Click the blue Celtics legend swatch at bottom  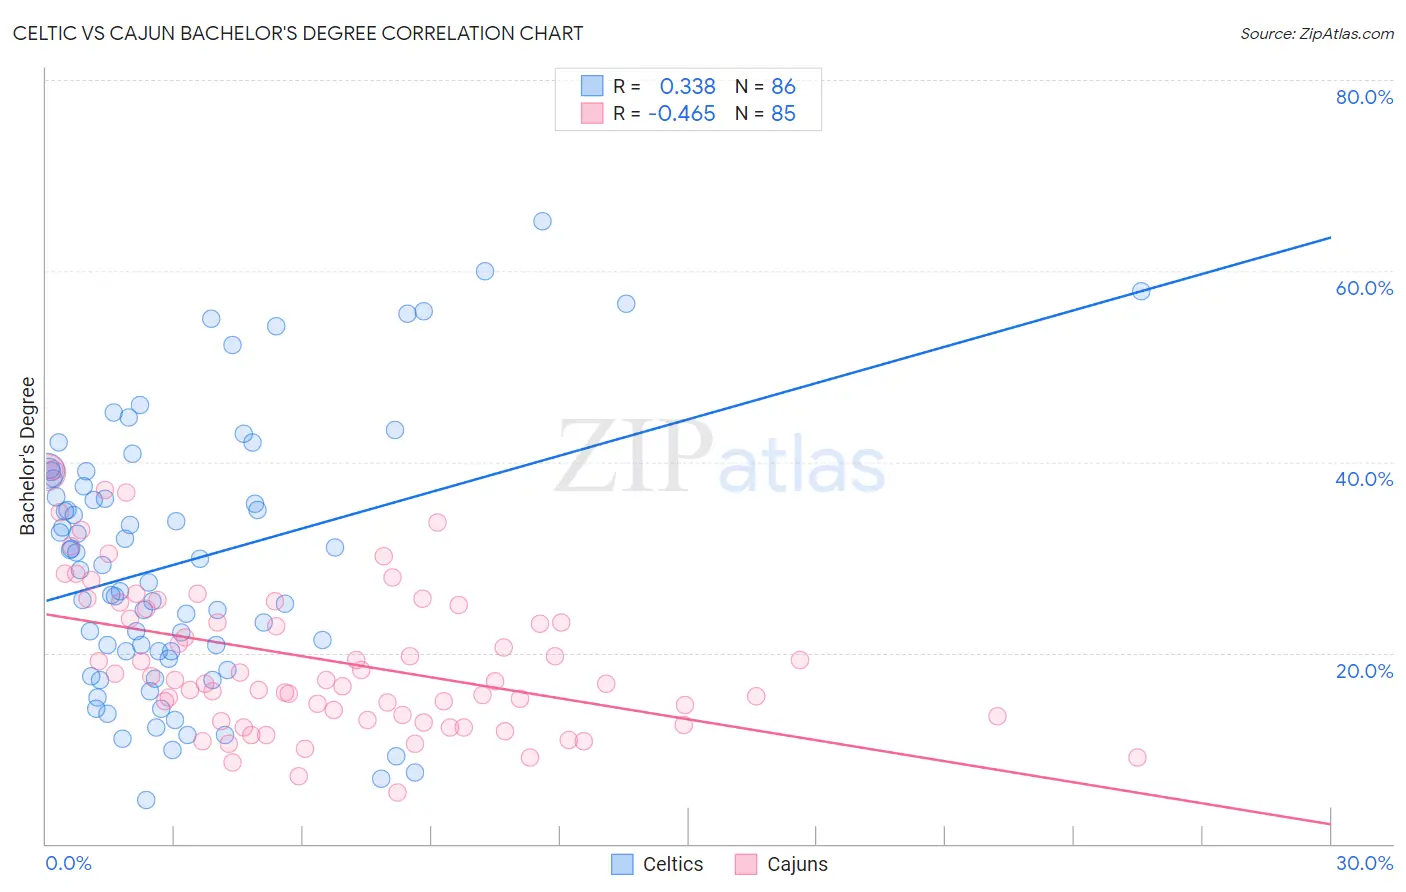pyautogui.click(x=622, y=864)
